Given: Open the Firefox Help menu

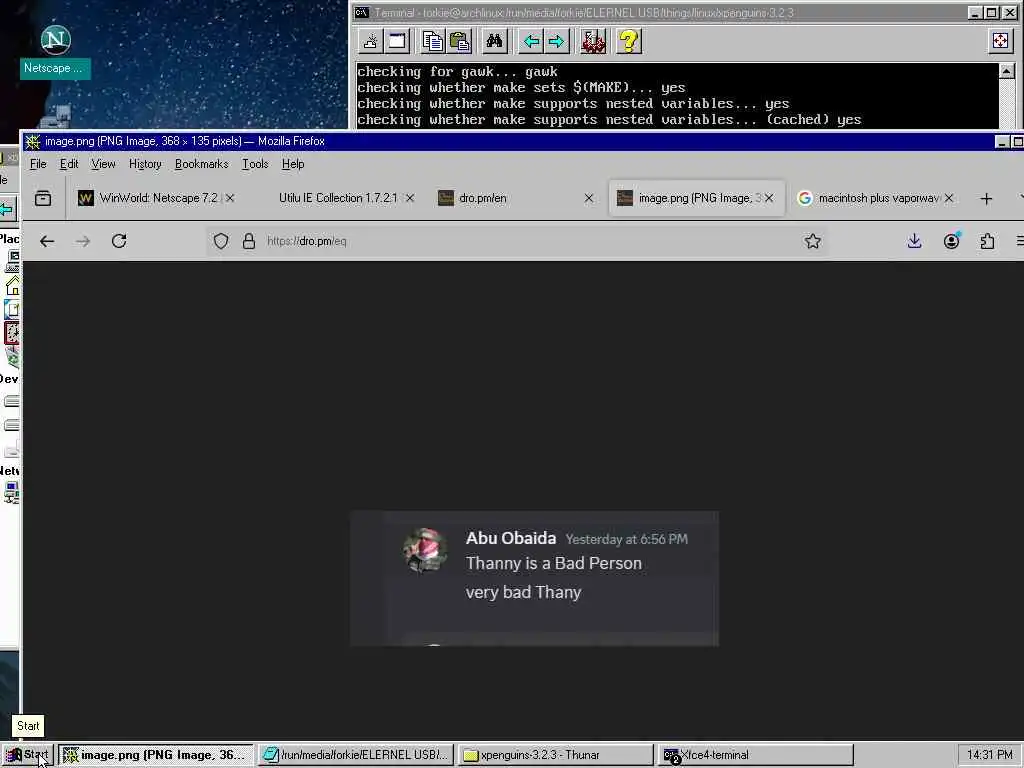Looking at the screenshot, I should [x=293, y=164].
